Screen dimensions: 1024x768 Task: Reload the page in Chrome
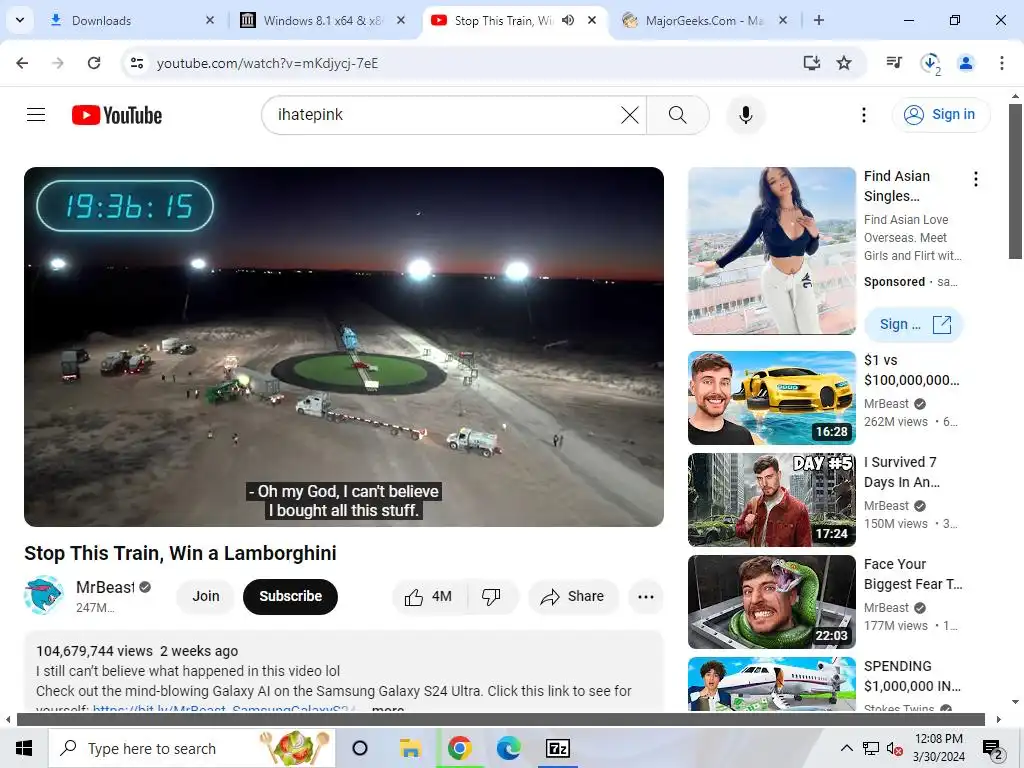coord(94,63)
